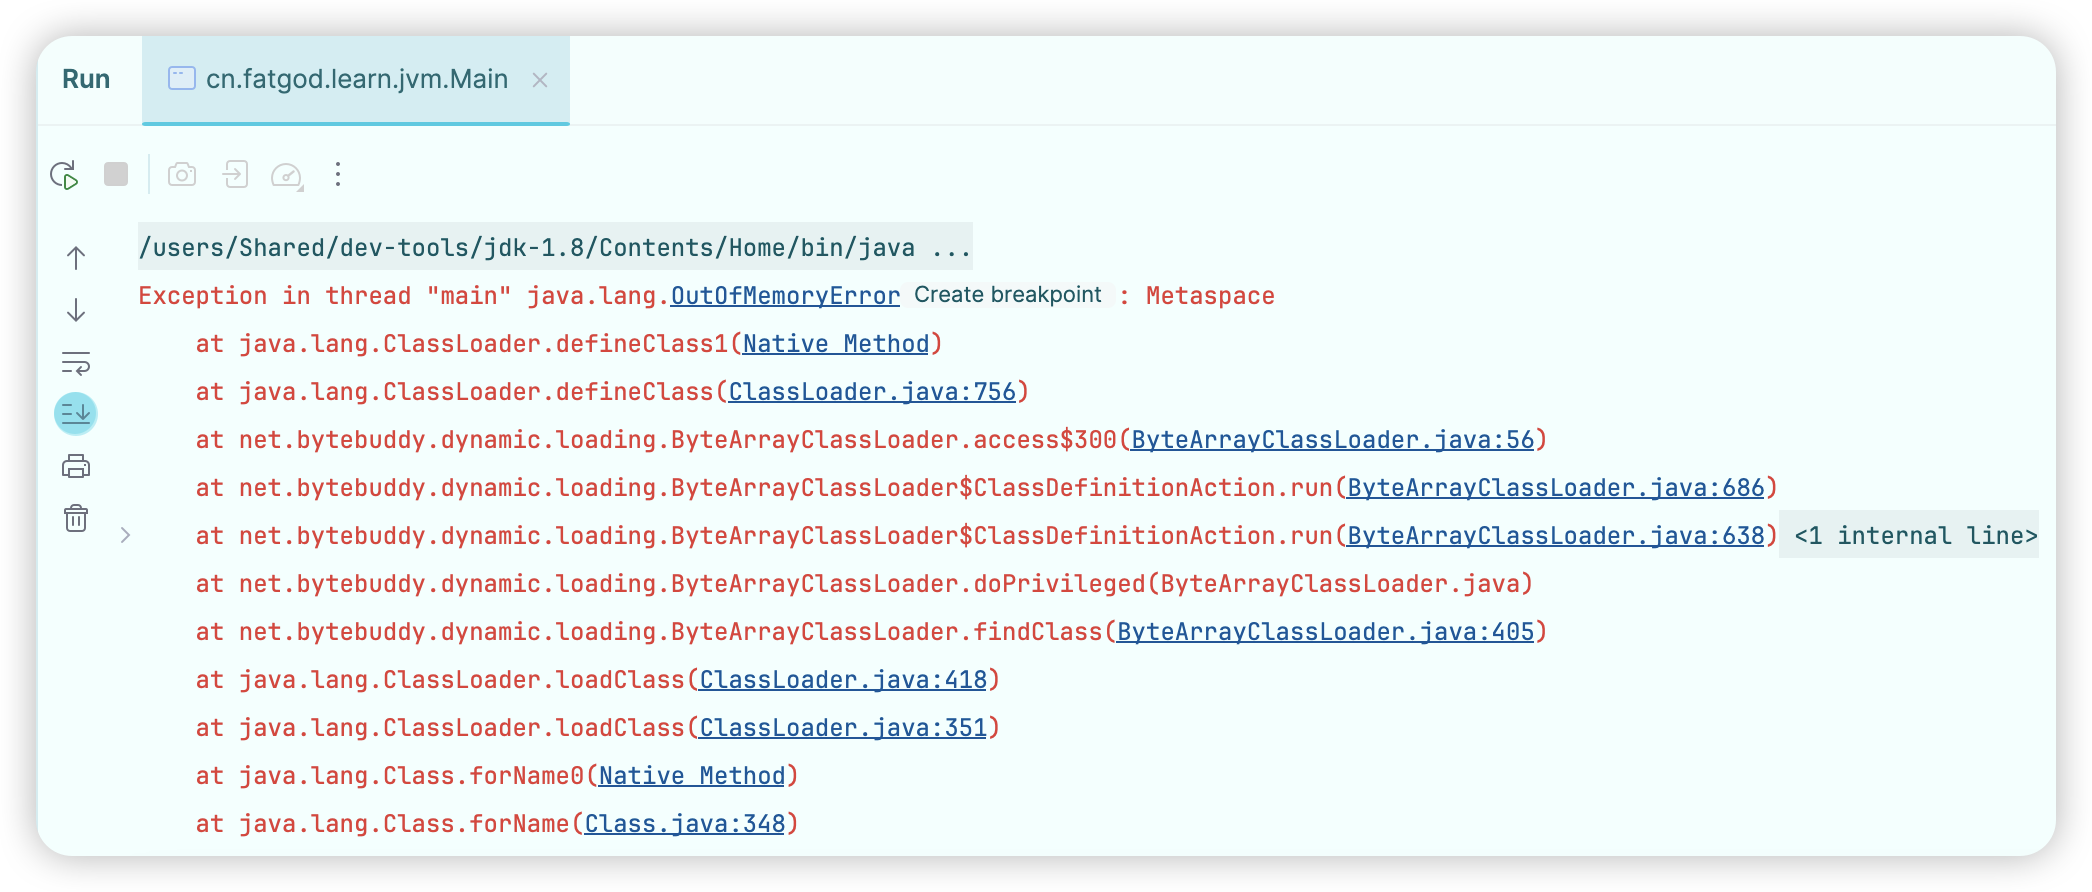Click the up arrow stack navigation

click(76, 258)
